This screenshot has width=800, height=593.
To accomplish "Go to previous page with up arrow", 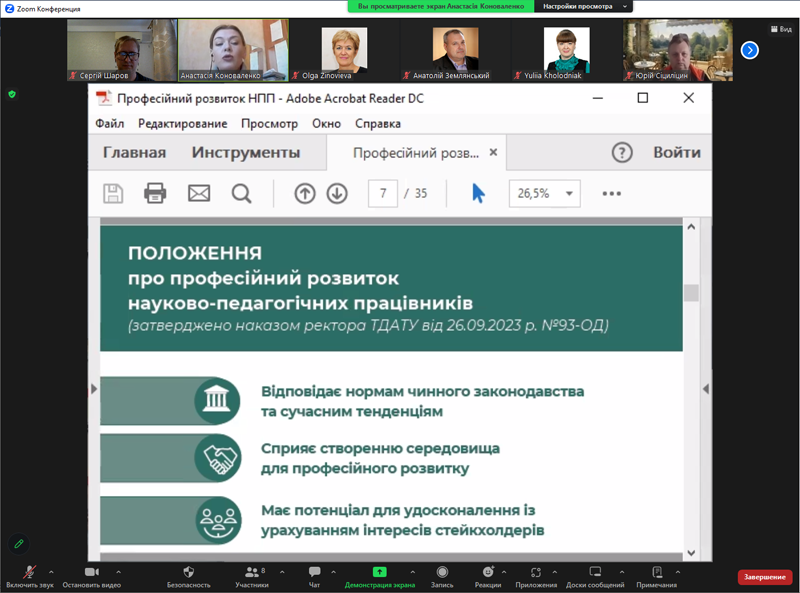I will (x=305, y=194).
